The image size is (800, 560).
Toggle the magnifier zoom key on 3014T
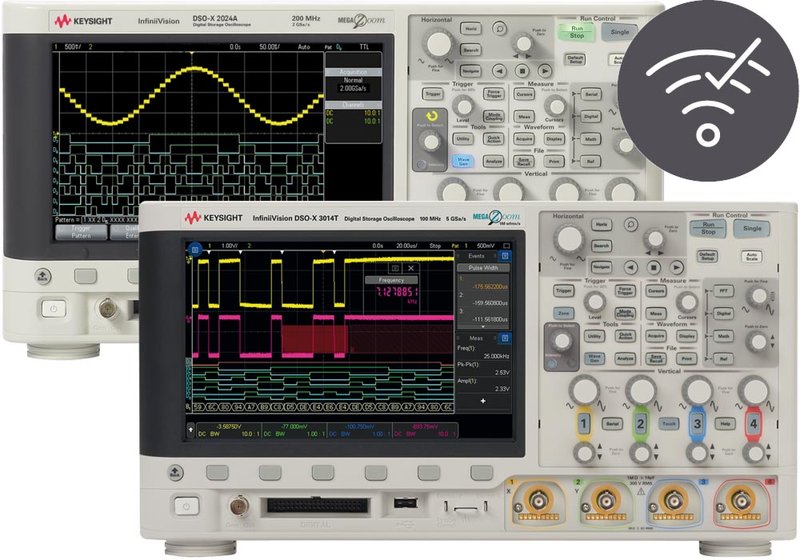tap(631, 224)
